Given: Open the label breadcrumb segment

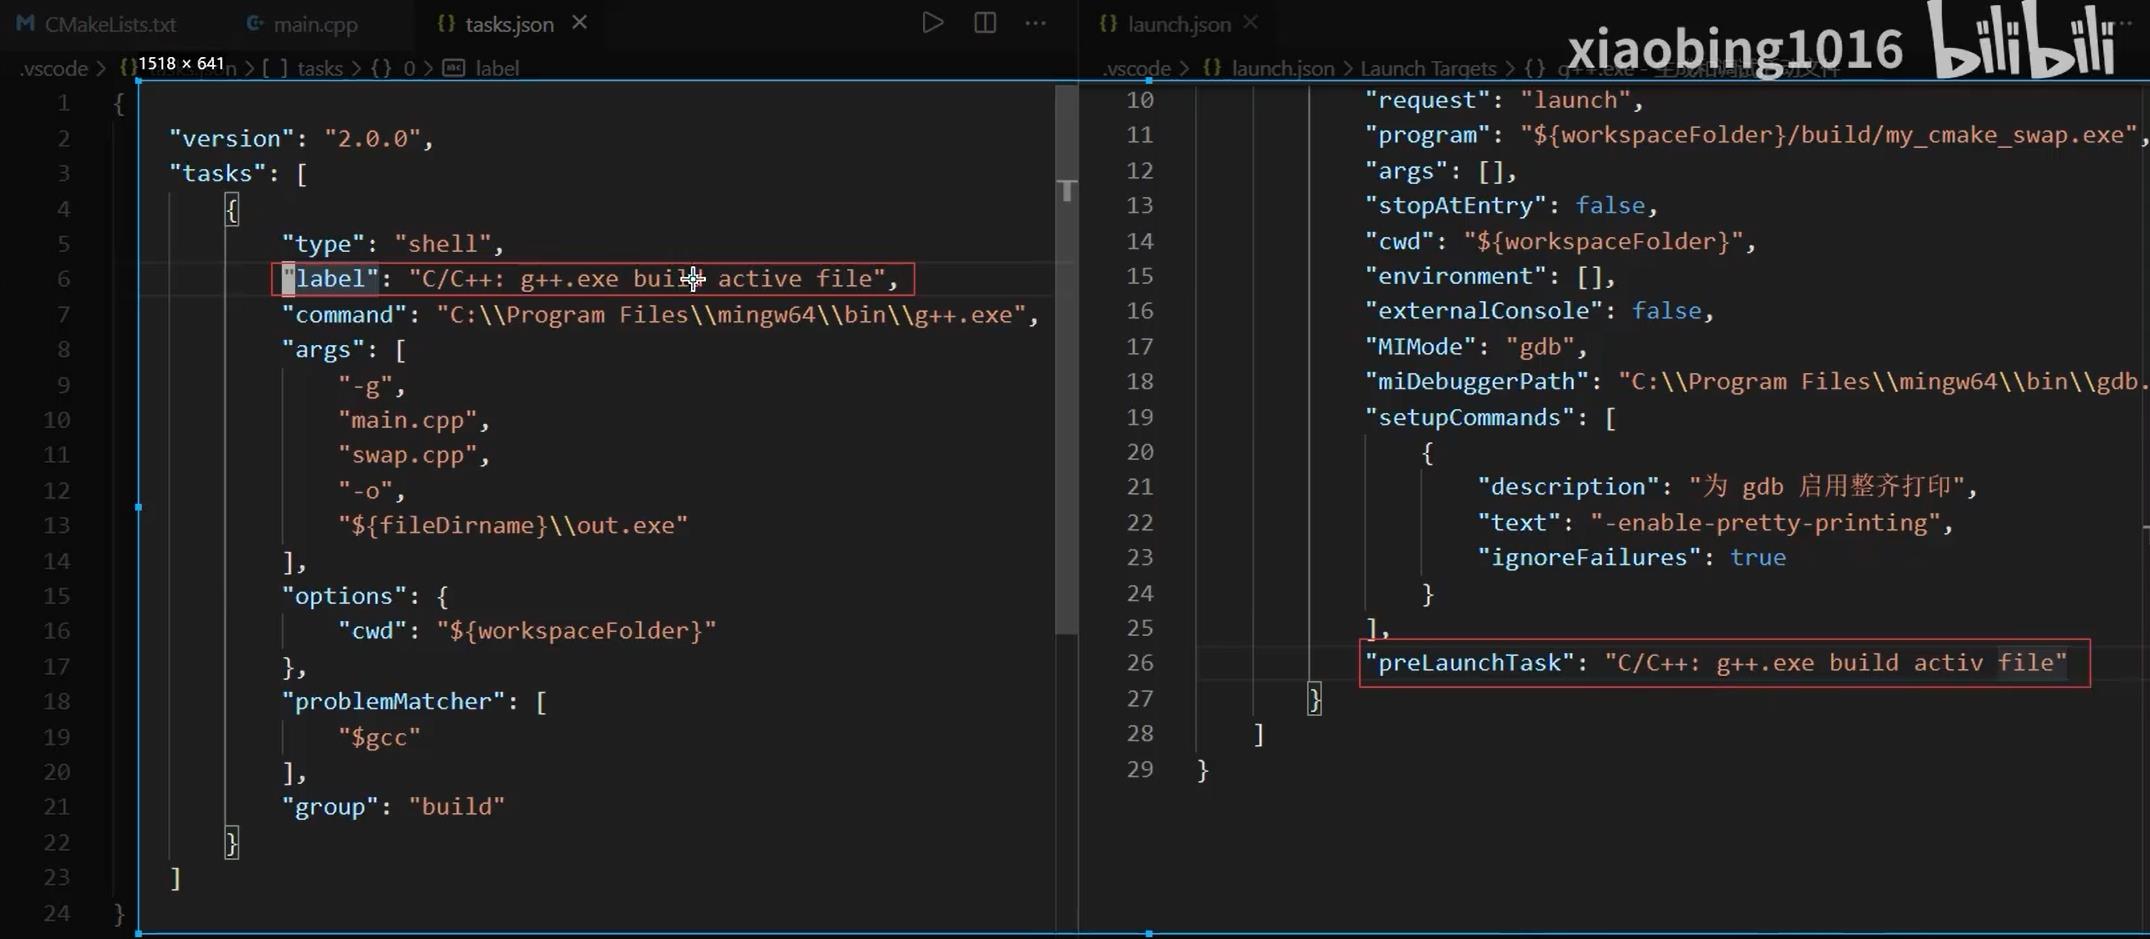Looking at the screenshot, I should click(497, 68).
